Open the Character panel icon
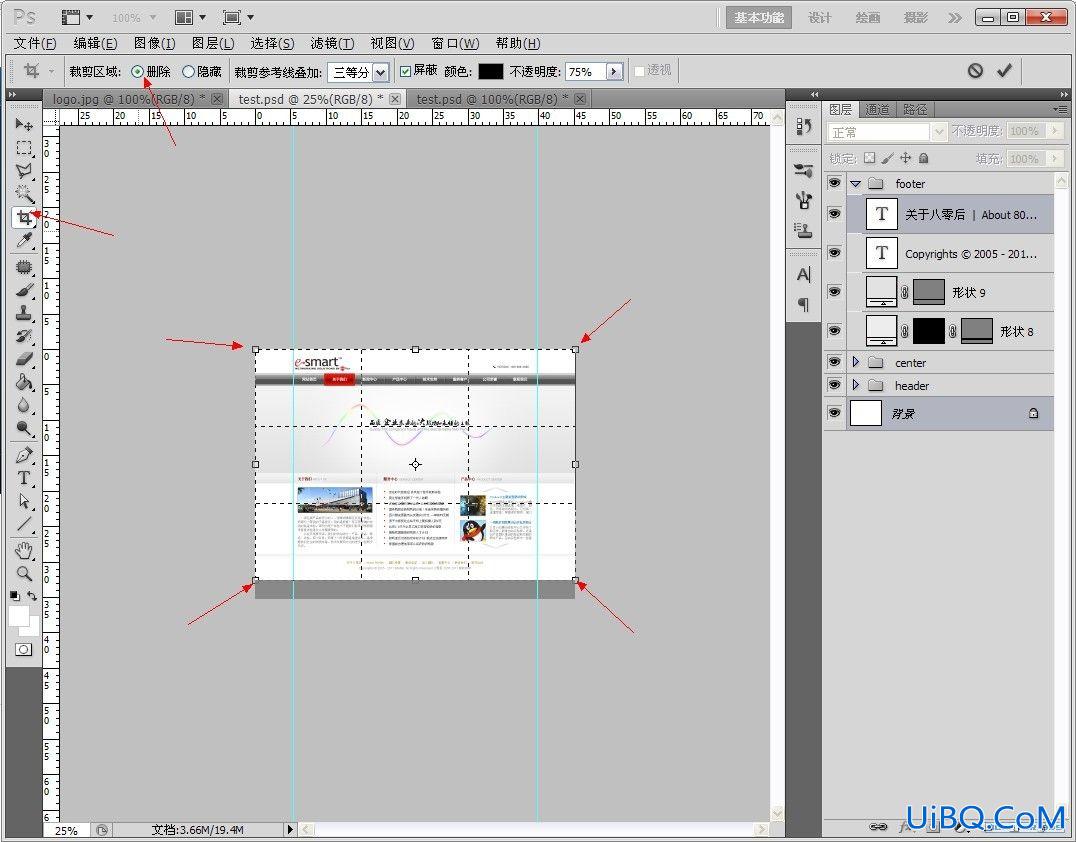 click(x=804, y=274)
